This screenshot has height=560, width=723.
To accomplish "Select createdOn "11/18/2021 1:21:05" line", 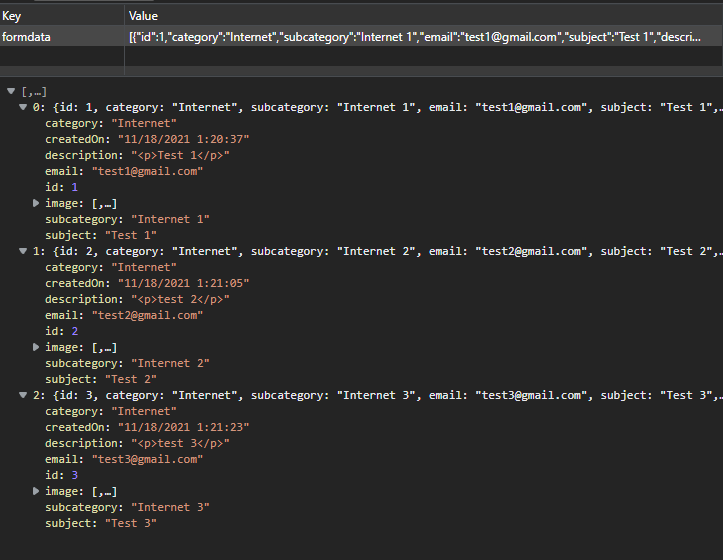I will coord(147,283).
